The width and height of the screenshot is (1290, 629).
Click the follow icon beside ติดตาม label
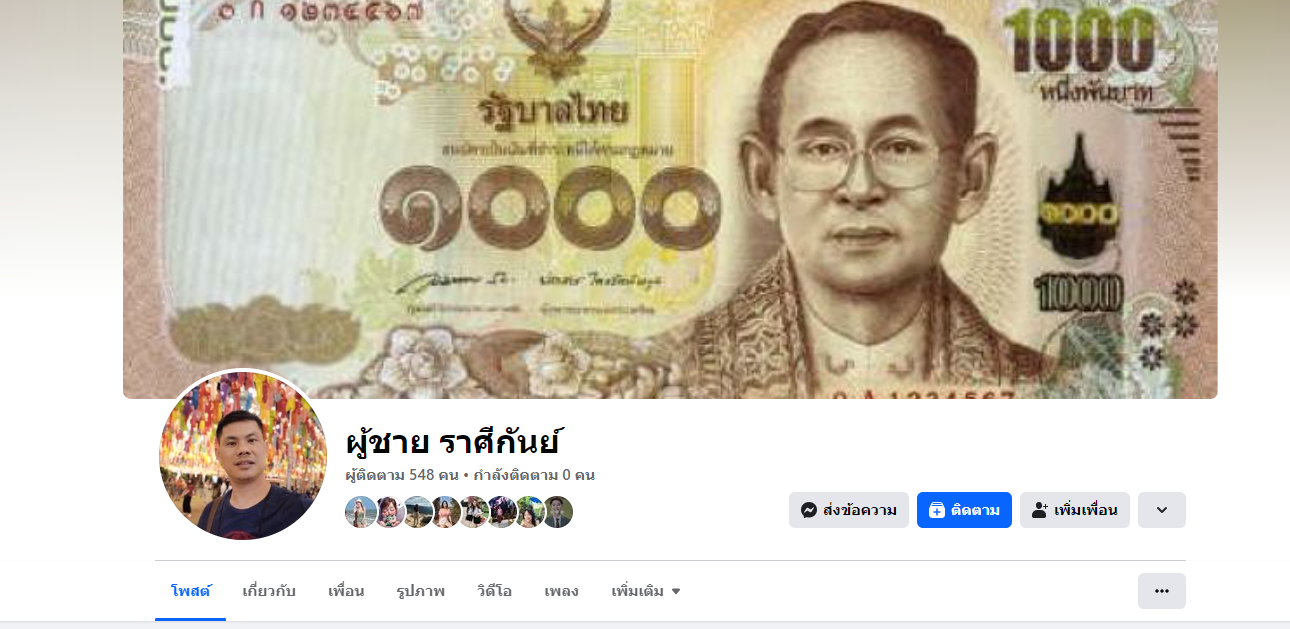[937, 510]
